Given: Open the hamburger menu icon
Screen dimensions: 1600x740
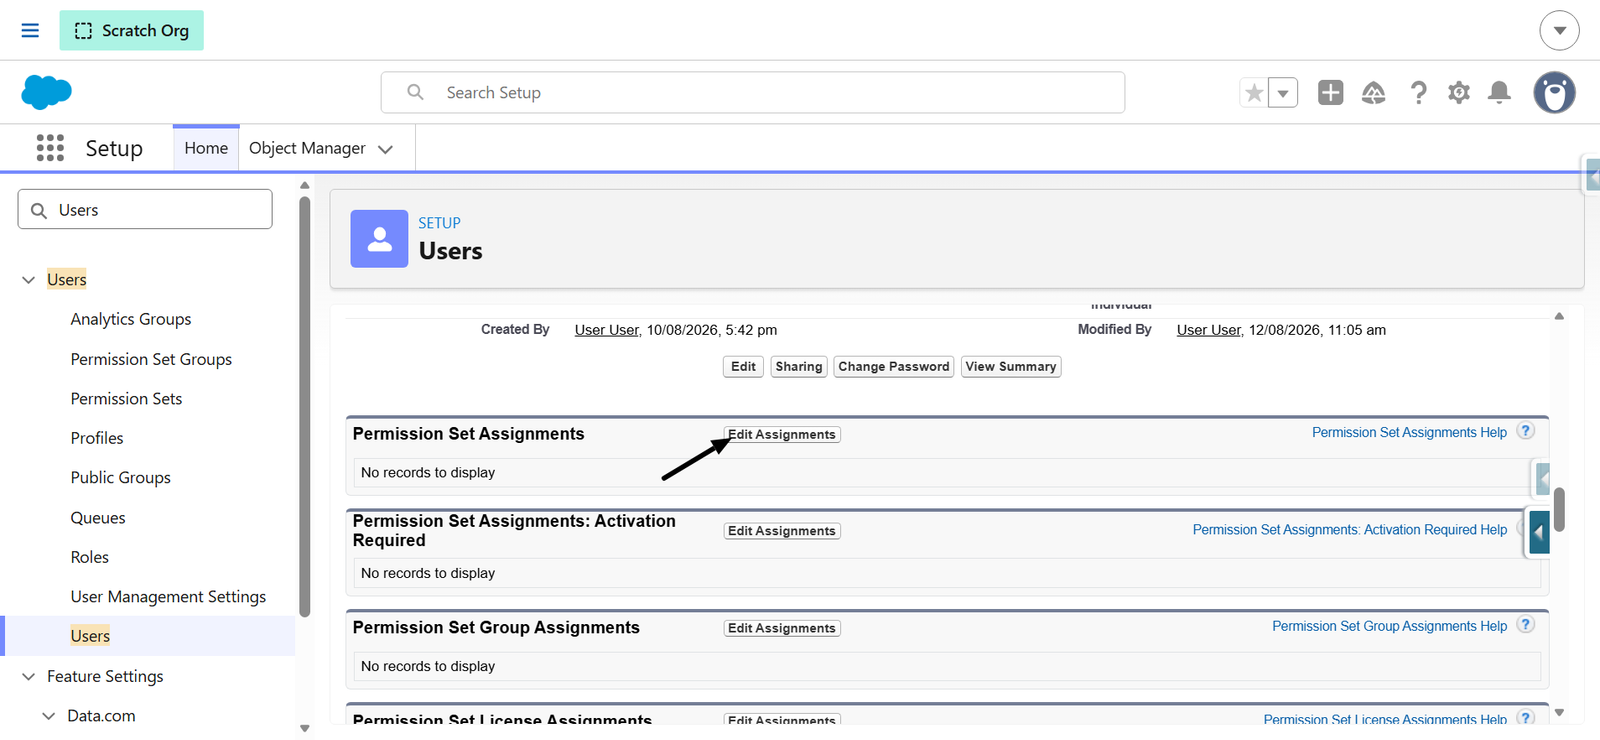Looking at the screenshot, I should tap(30, 30).
